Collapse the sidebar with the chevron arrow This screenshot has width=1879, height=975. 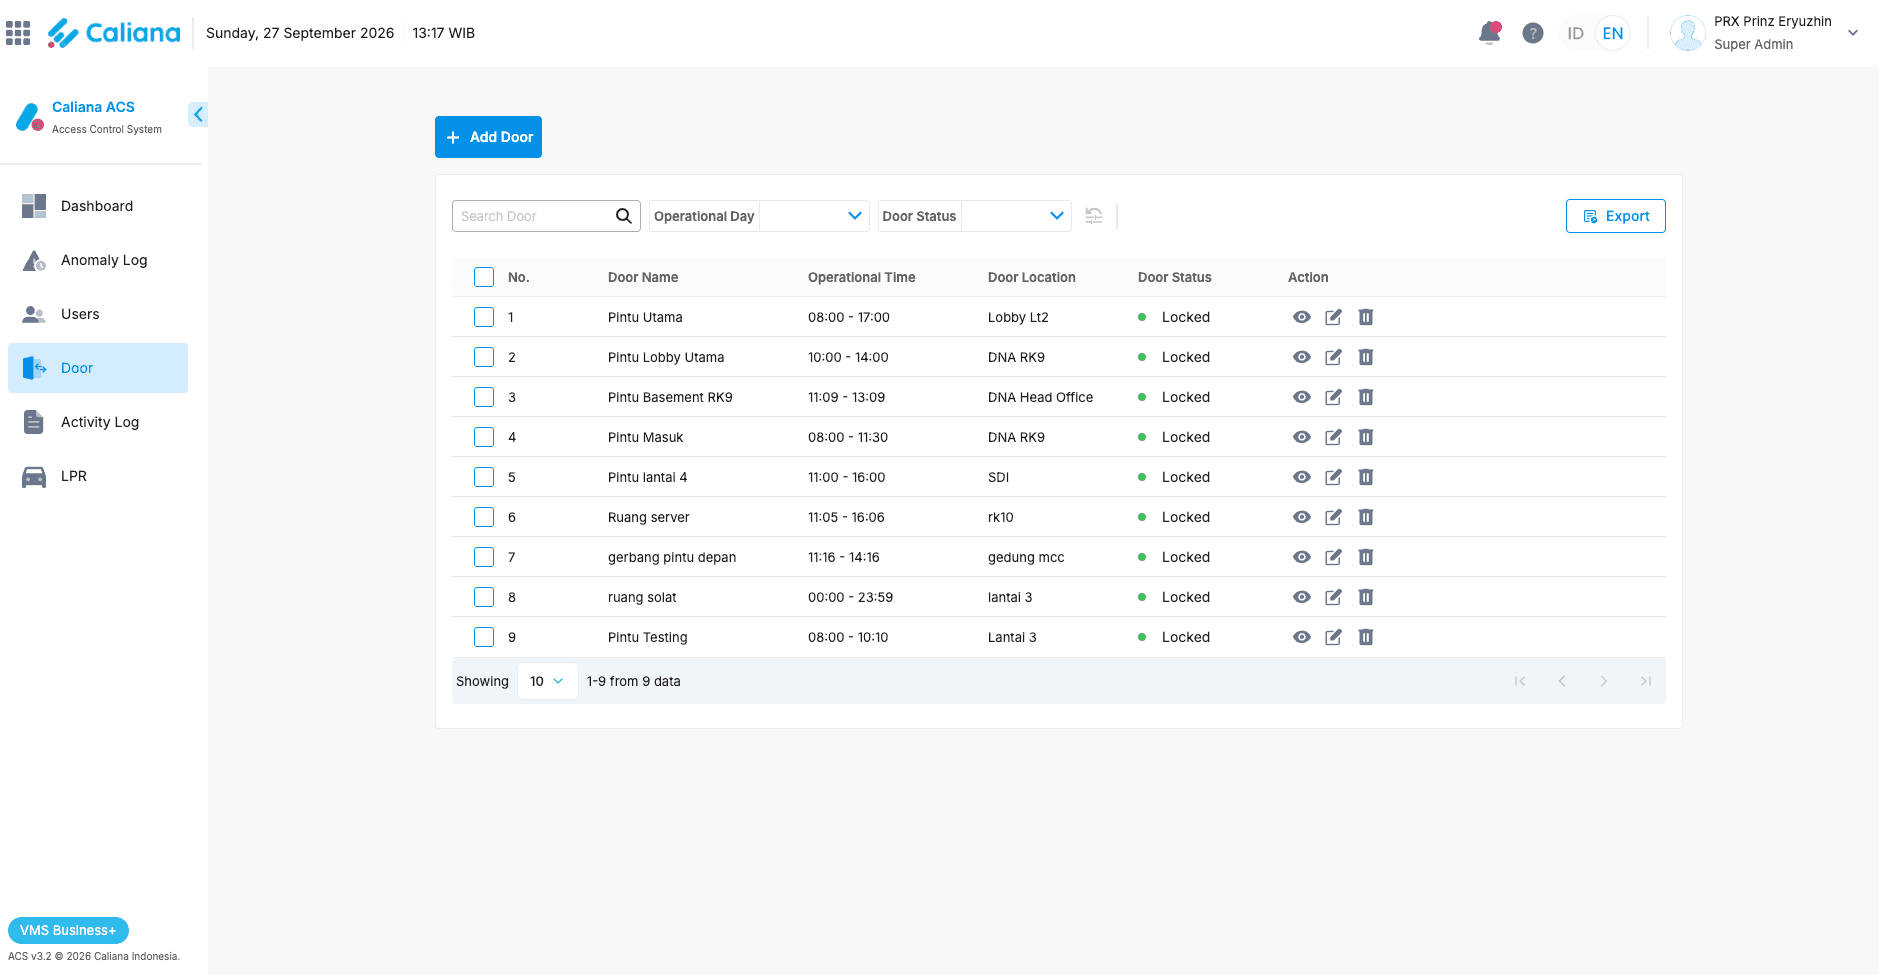[x=198, y=114]
